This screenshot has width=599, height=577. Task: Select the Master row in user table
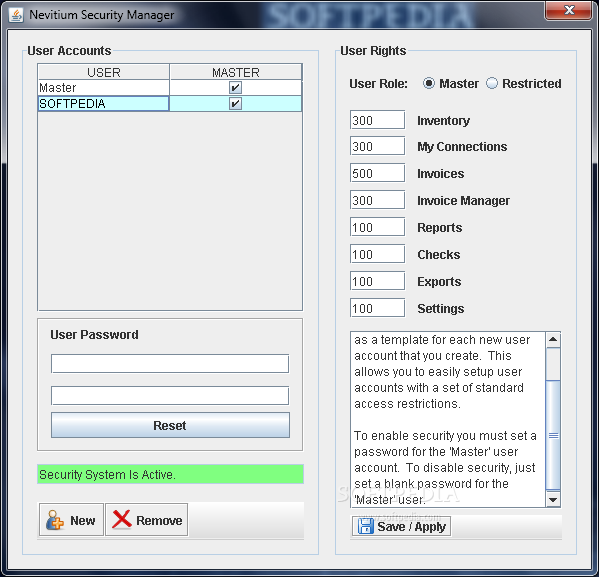[x=170, y=88]
